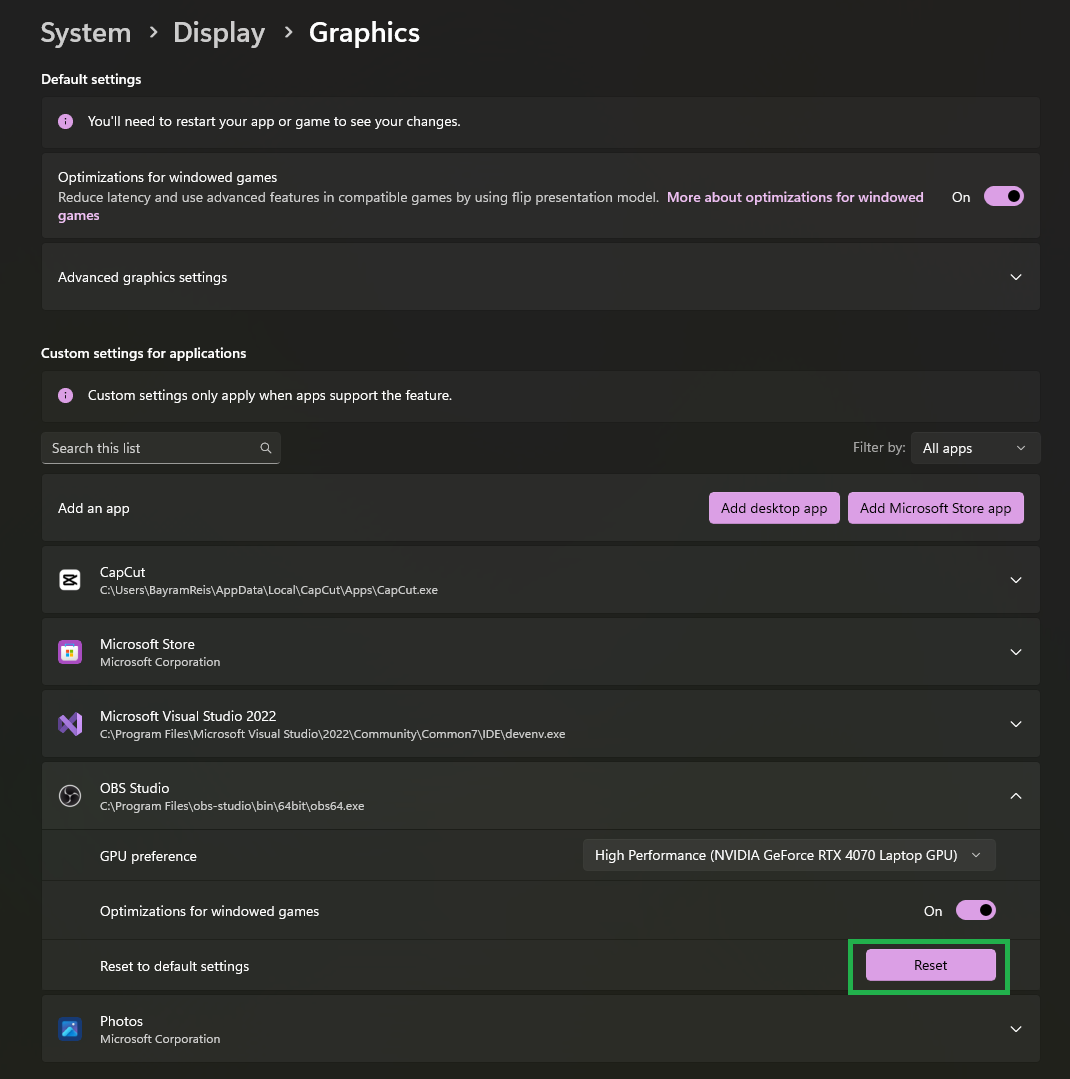Go to Display in breadcrumb
Image resolution: width=1070 pixels, height=1079 pixels.
pos(219,33)
